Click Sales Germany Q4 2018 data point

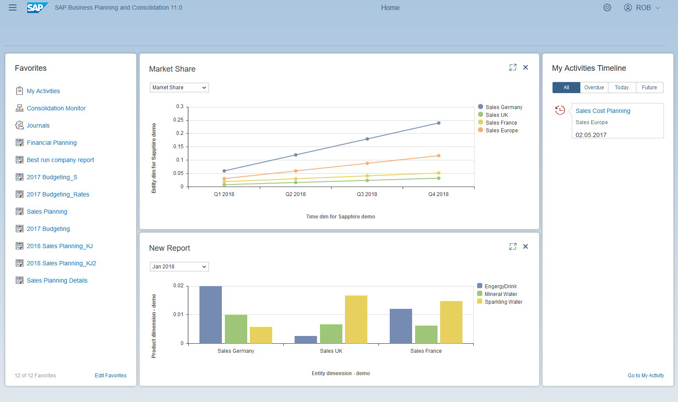point(438,123)
